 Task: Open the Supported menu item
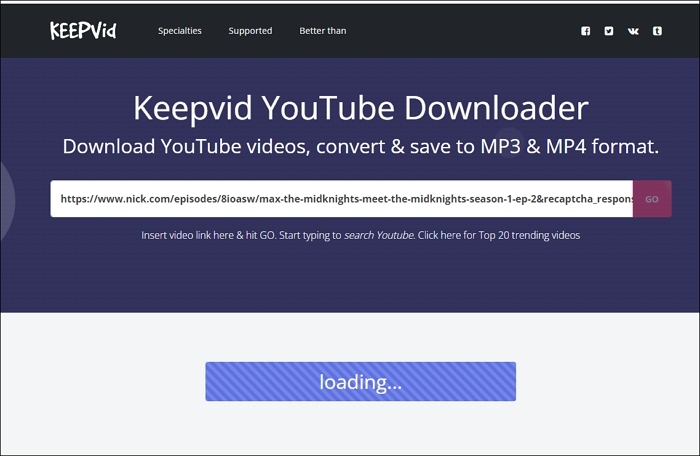coord(250,31)
